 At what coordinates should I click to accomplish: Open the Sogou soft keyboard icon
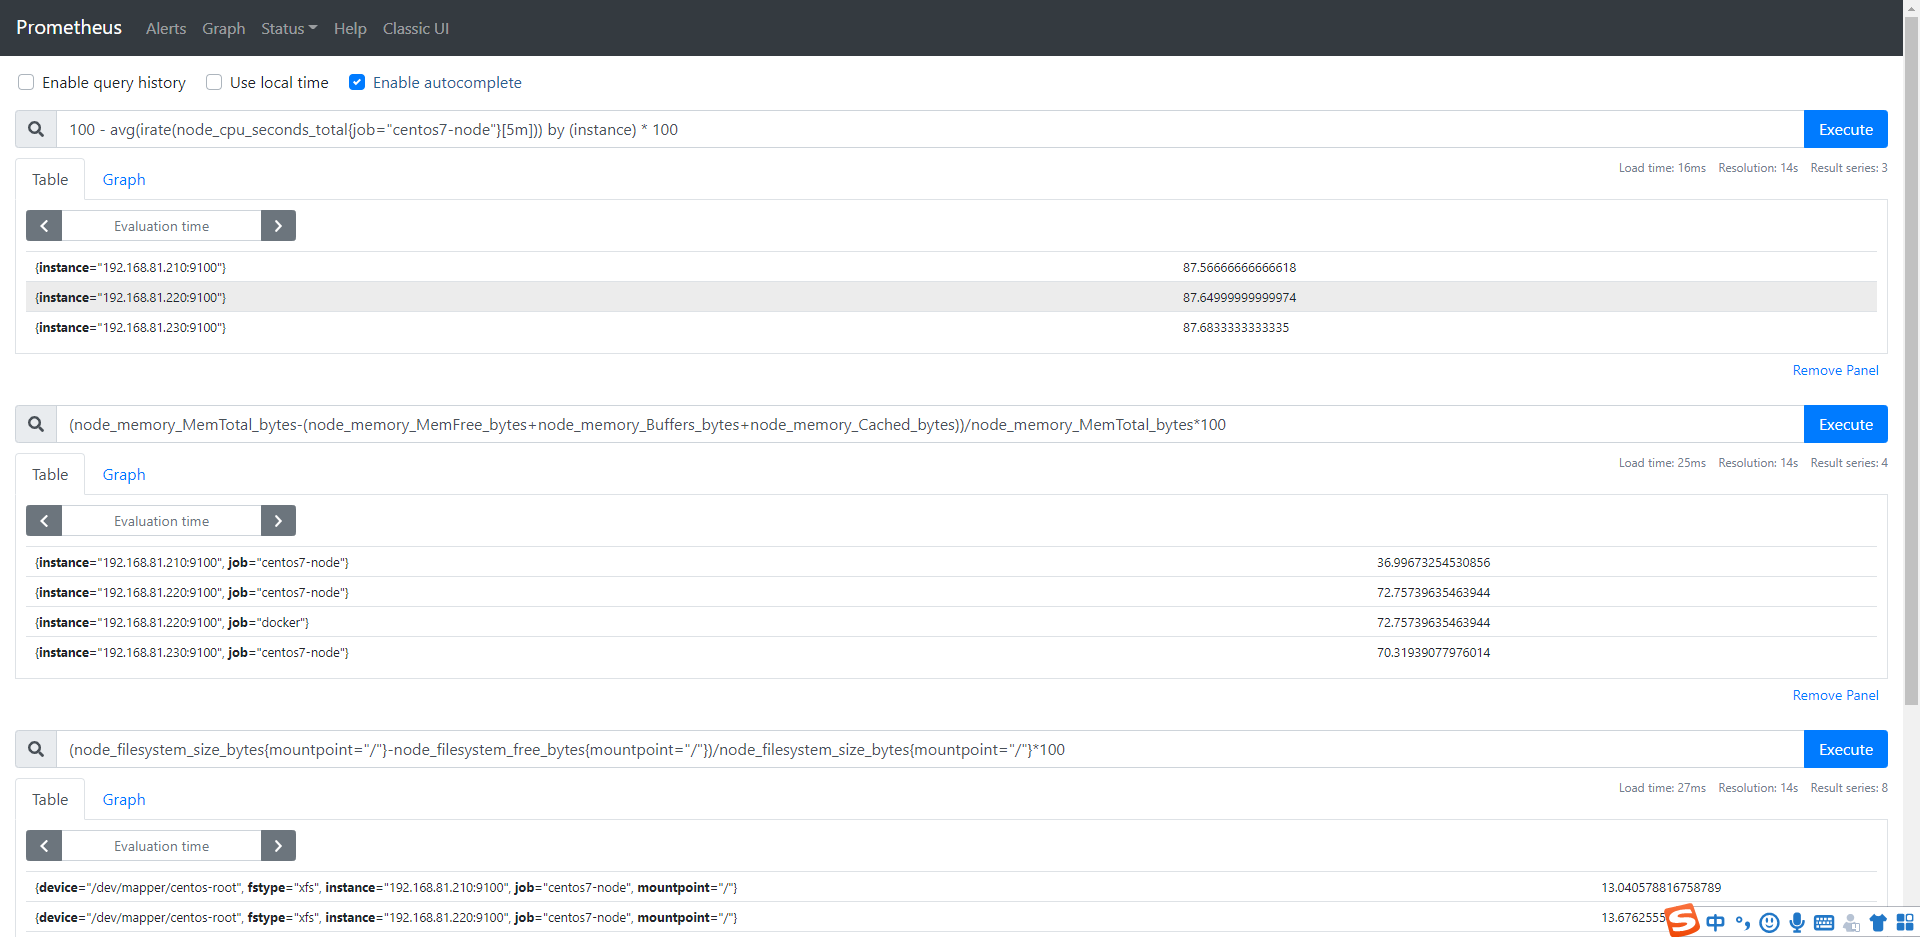click(x=1825, y=922)
